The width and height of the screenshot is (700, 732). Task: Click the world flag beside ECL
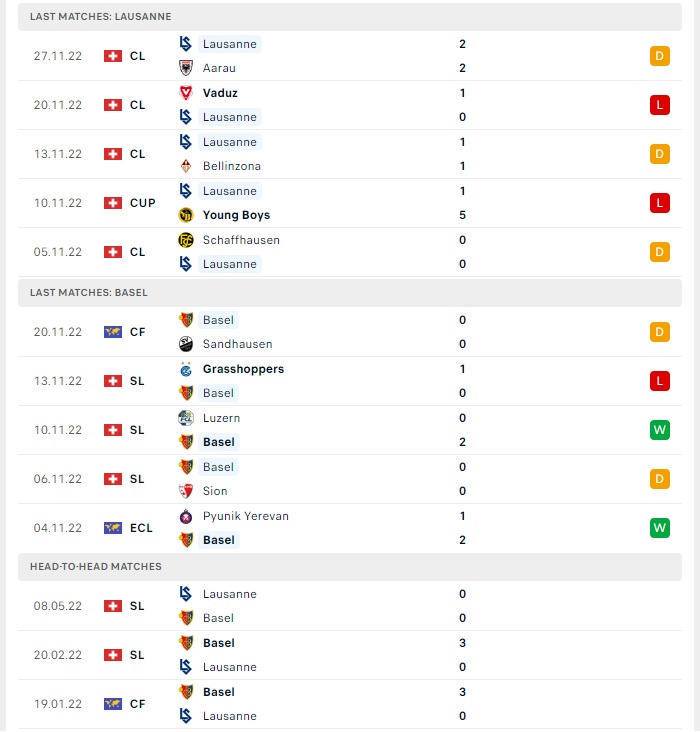point(113,528)
